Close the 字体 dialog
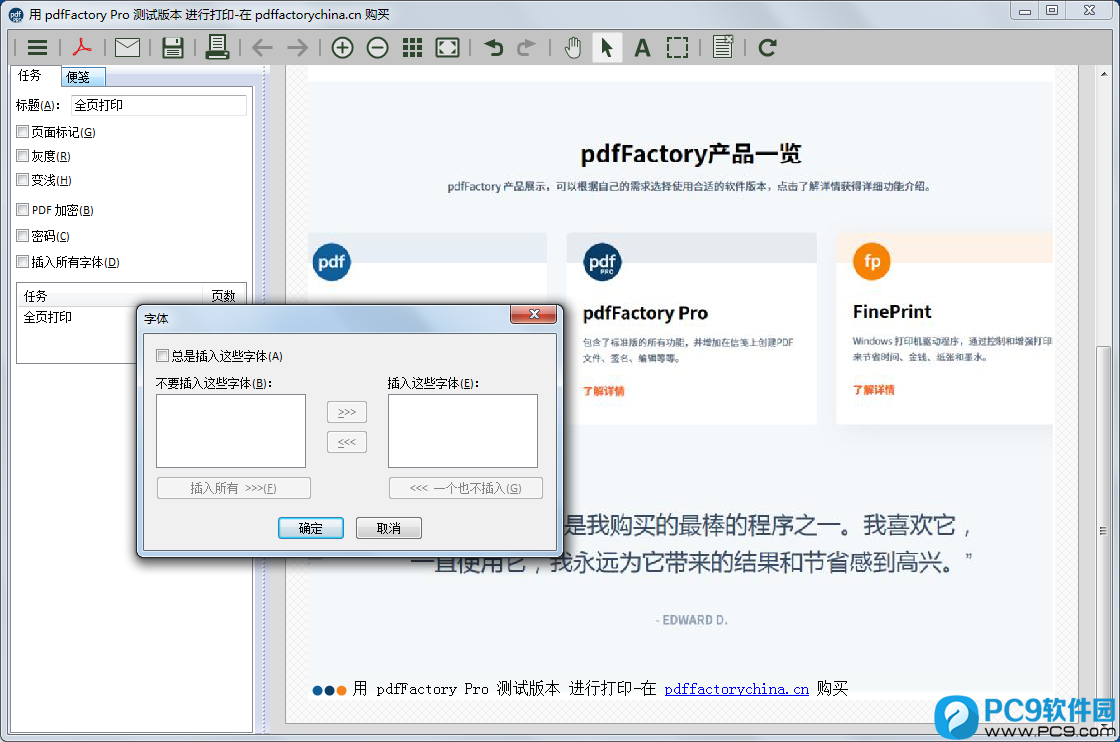 point(534,314)
